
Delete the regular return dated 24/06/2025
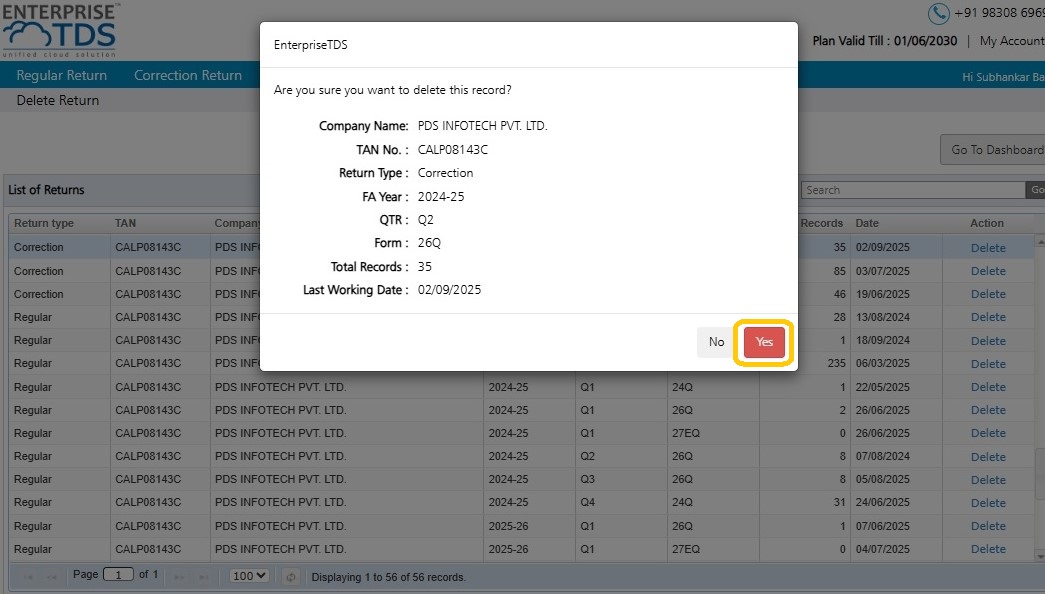pyautogui.click(x=988, y=503)
